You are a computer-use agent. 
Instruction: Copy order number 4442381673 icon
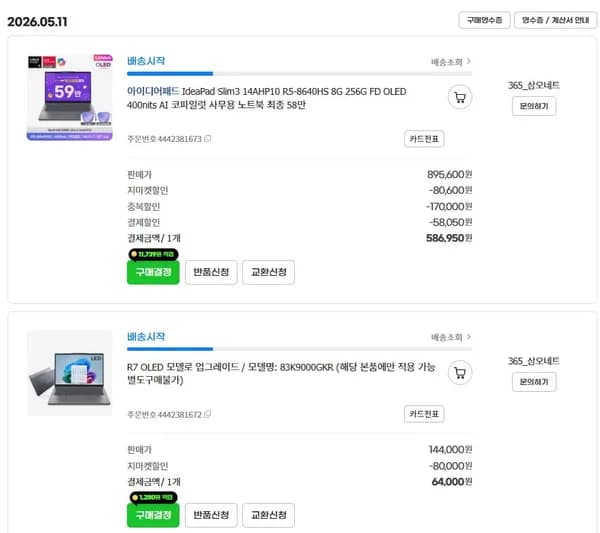207,139
